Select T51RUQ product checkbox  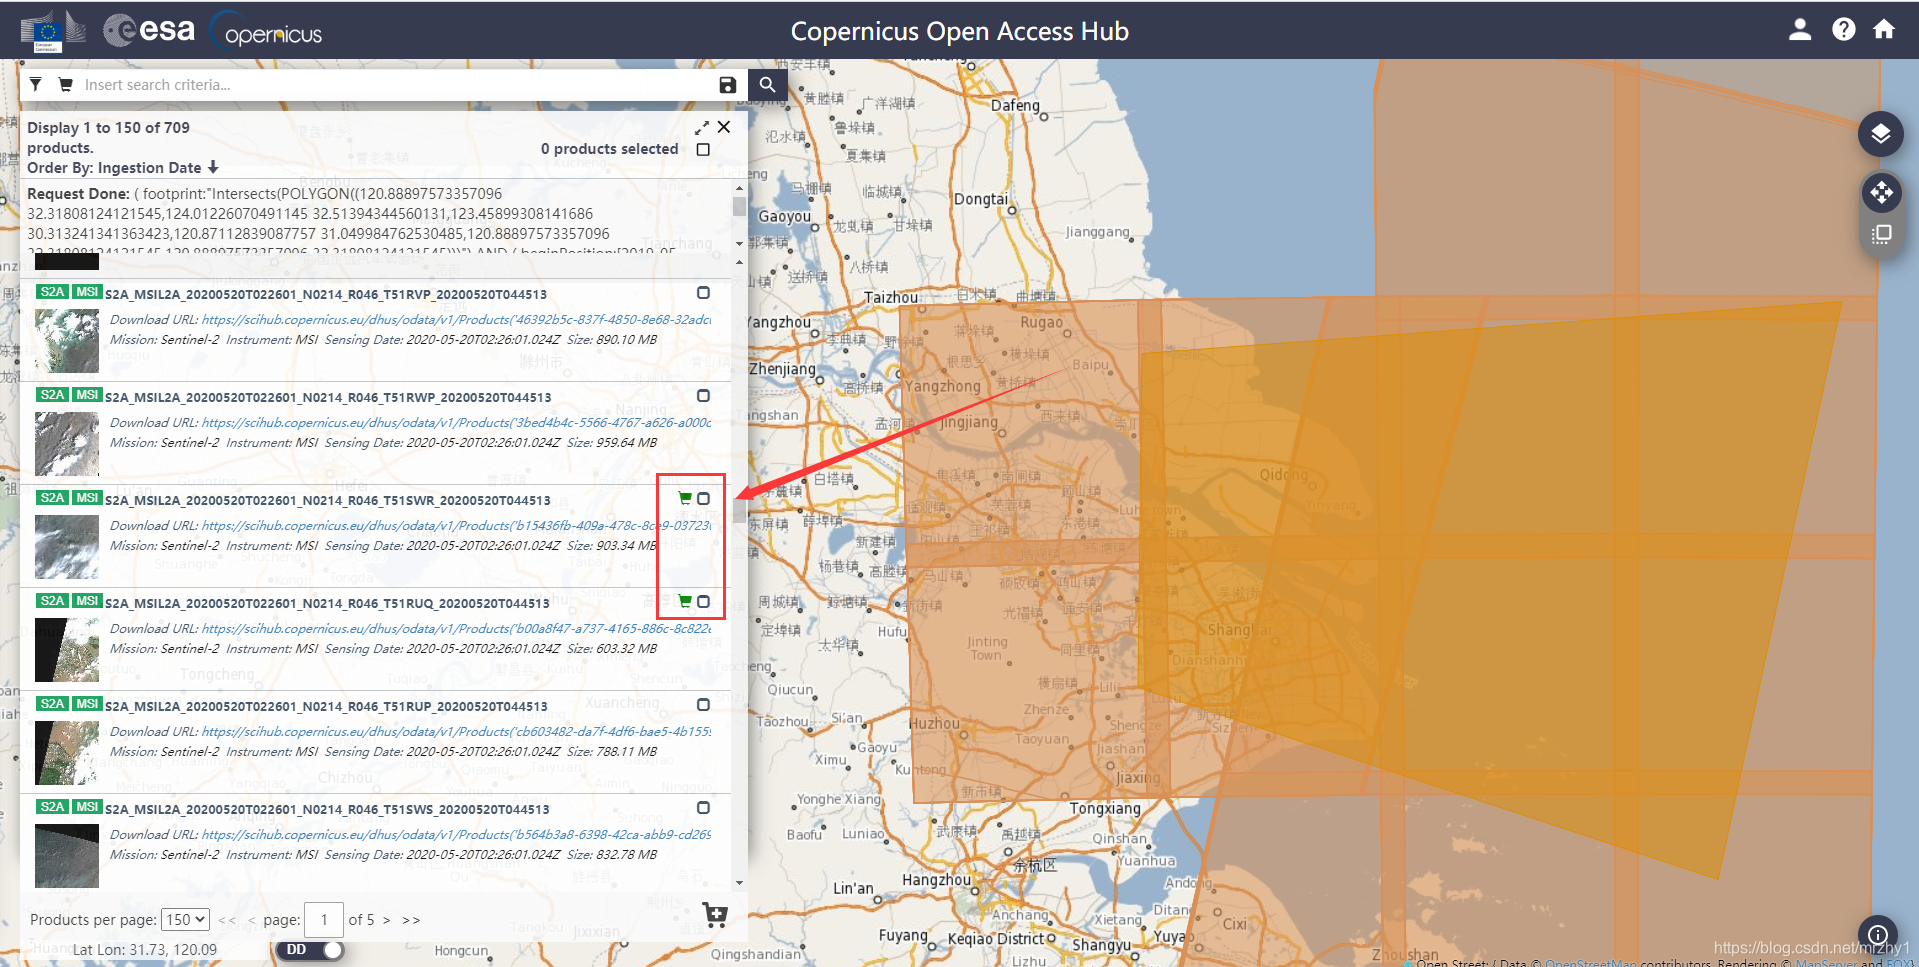[x=703, y=602]
